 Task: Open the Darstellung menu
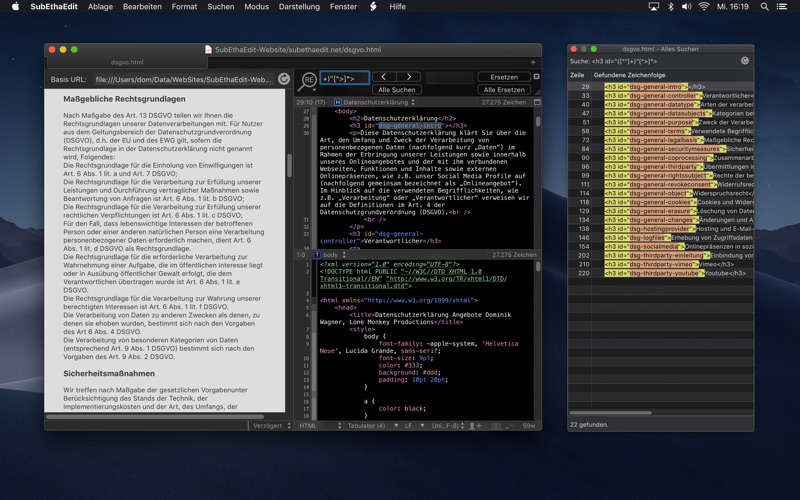click(x=299, y=7)
